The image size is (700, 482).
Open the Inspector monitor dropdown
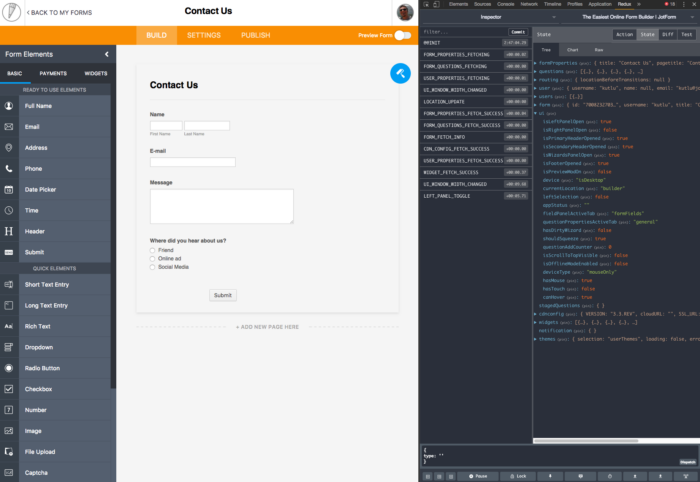click(491, 17)
